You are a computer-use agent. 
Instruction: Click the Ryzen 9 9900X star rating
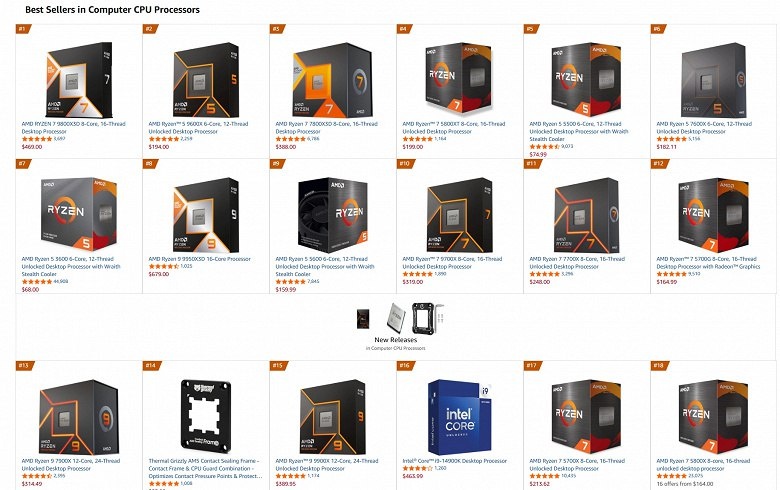click(x=291, y=476)
